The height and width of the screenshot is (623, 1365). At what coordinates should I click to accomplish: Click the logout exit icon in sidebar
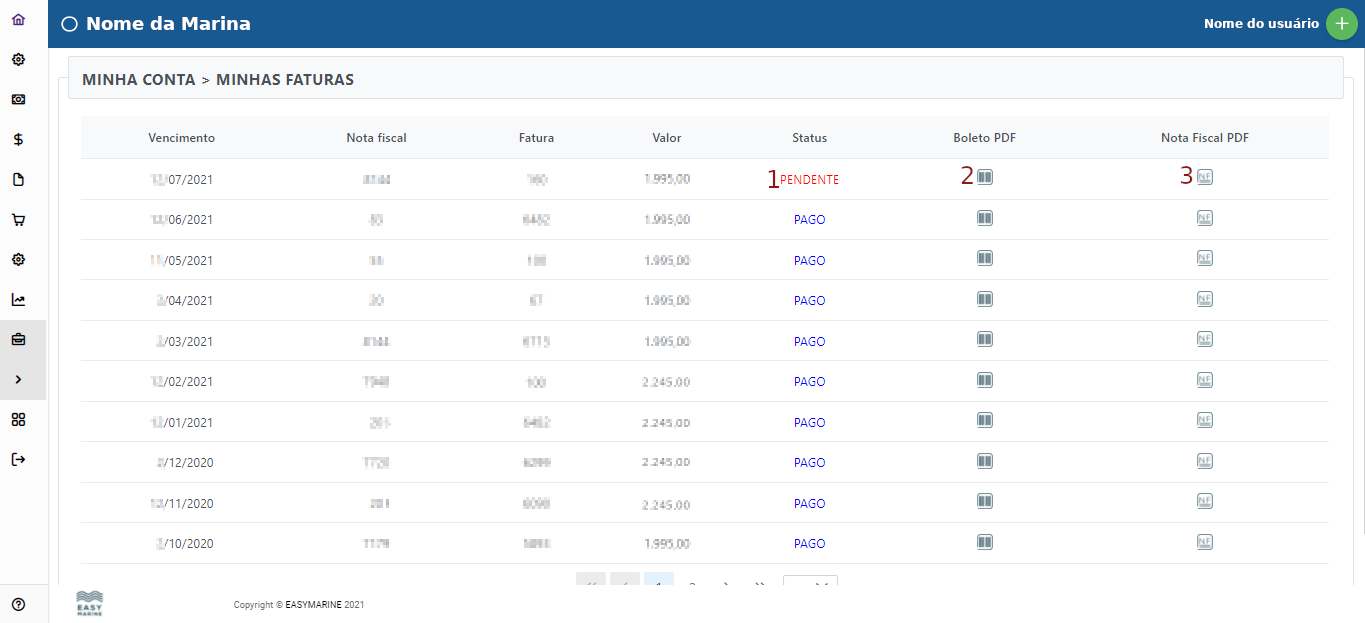[x=18, y=460]
